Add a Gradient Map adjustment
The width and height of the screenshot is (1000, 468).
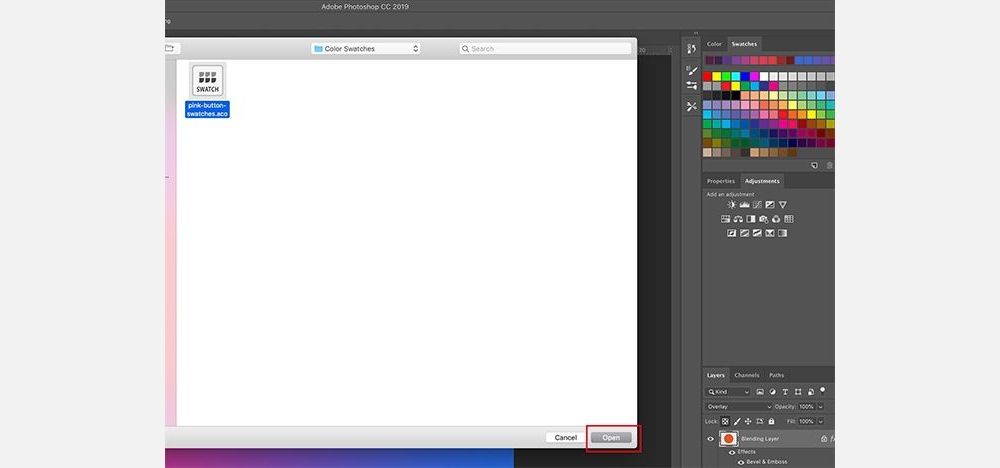783,233
